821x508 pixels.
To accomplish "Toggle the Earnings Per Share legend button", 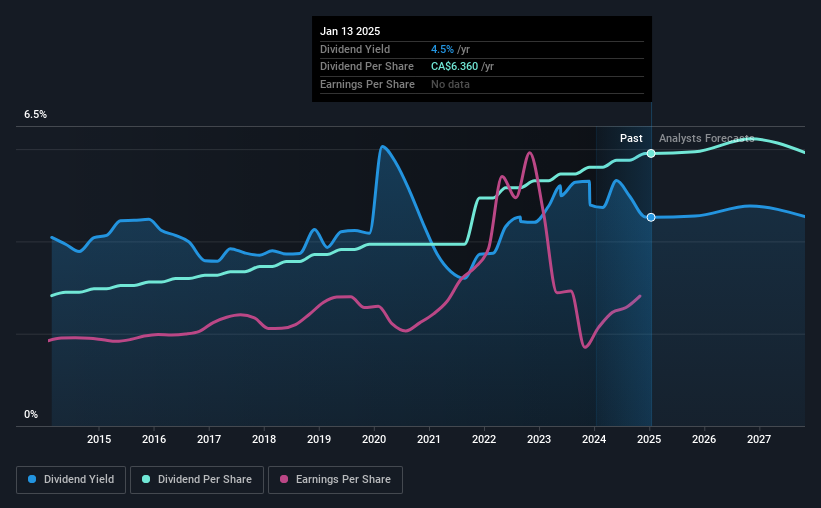I will pyautogui.click(x=335, y=480).
